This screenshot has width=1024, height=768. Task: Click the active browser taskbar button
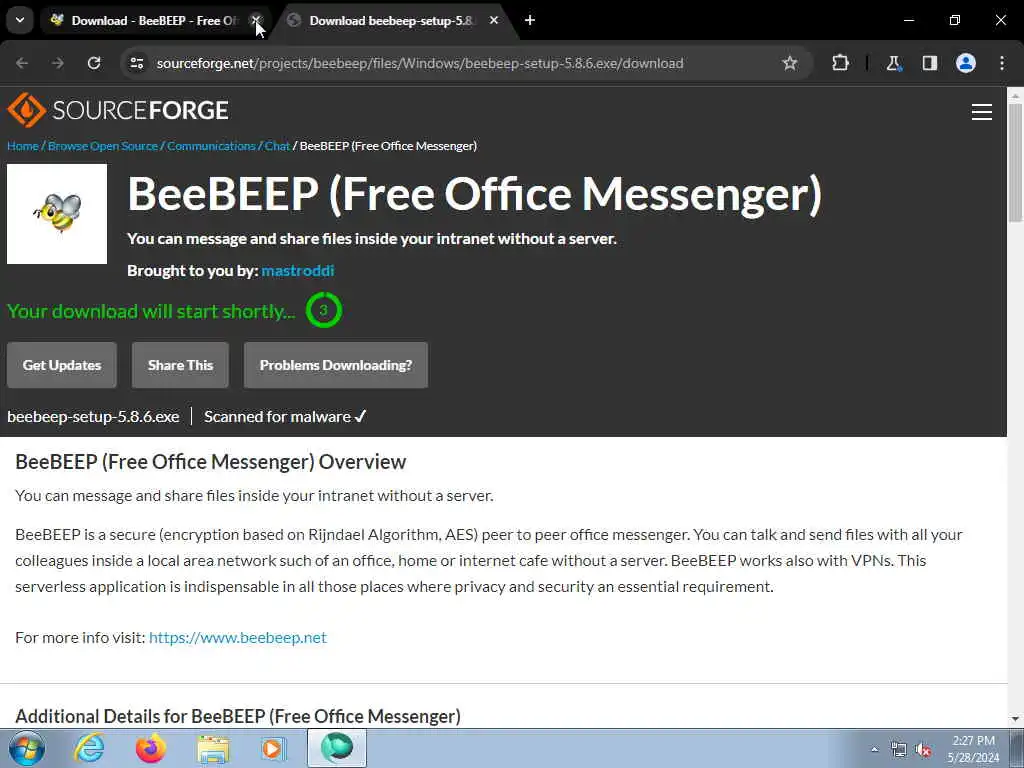[x=337, y=748]
